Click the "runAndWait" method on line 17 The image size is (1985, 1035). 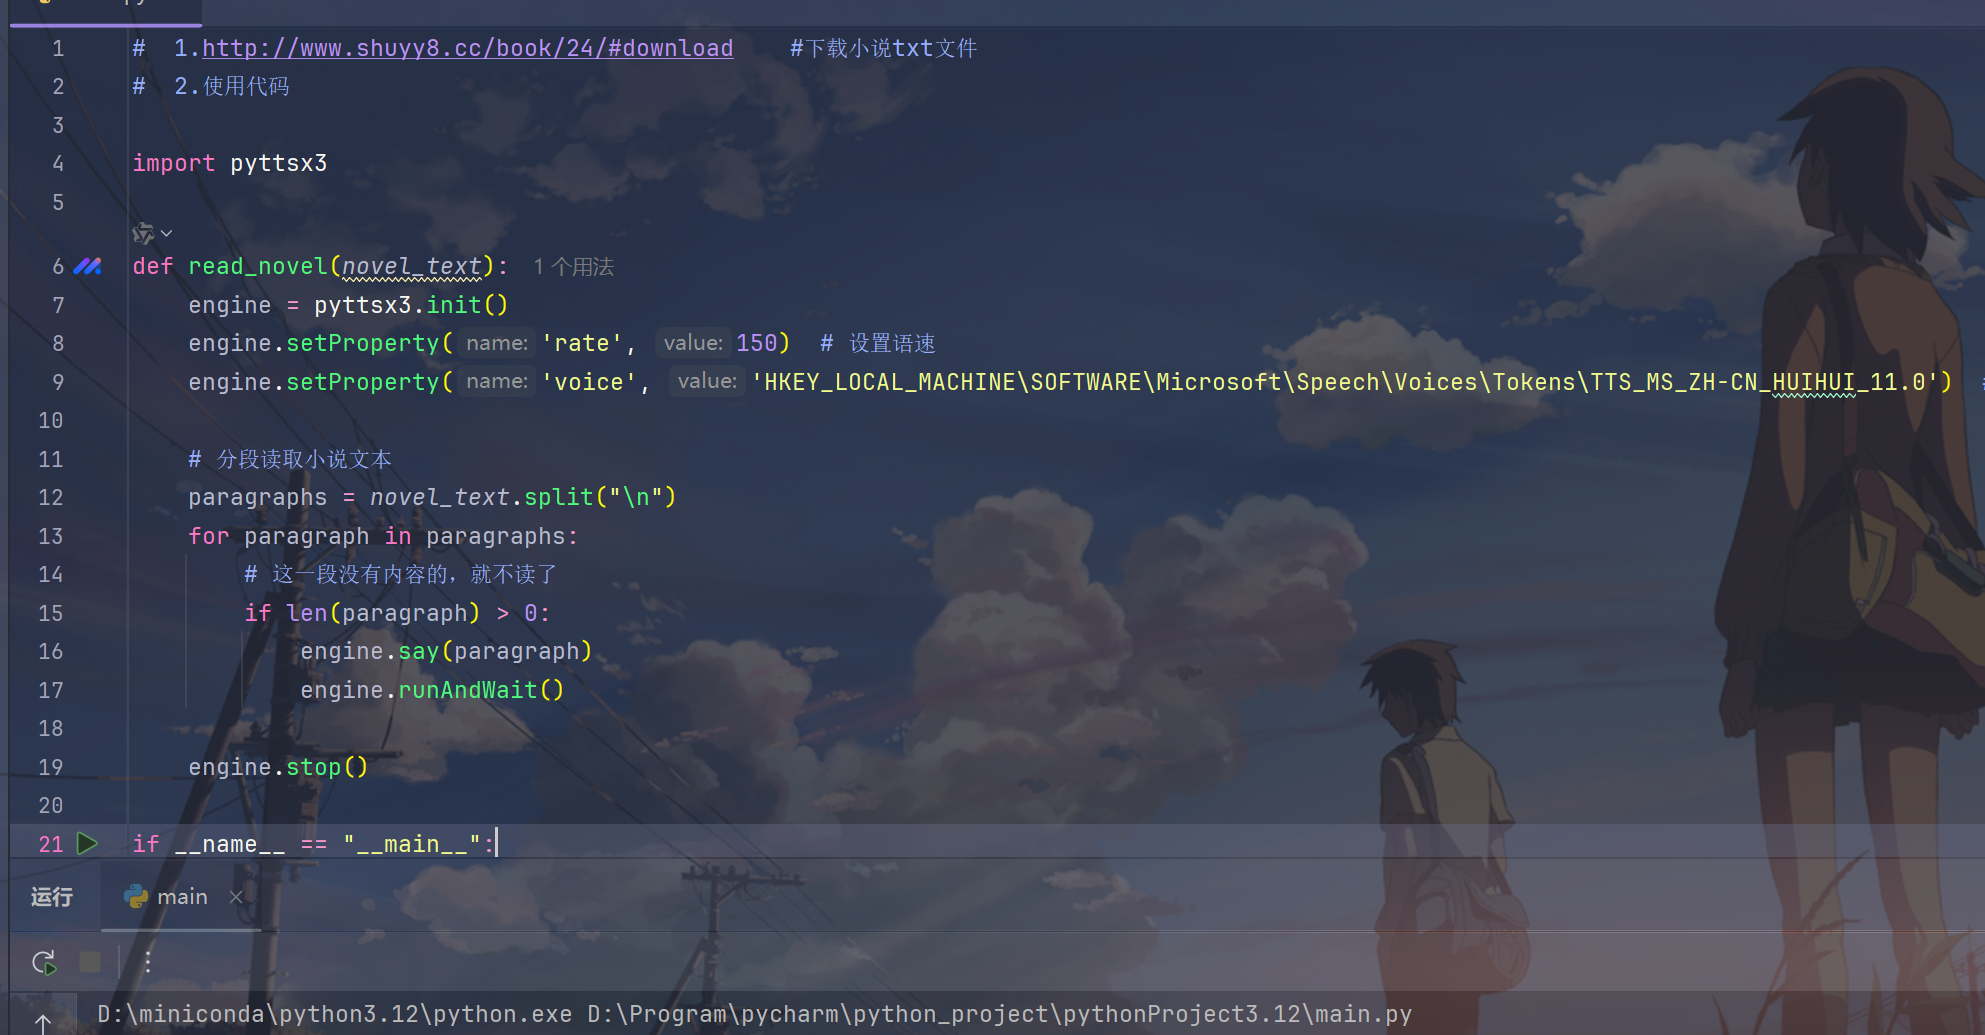point(468,690)
